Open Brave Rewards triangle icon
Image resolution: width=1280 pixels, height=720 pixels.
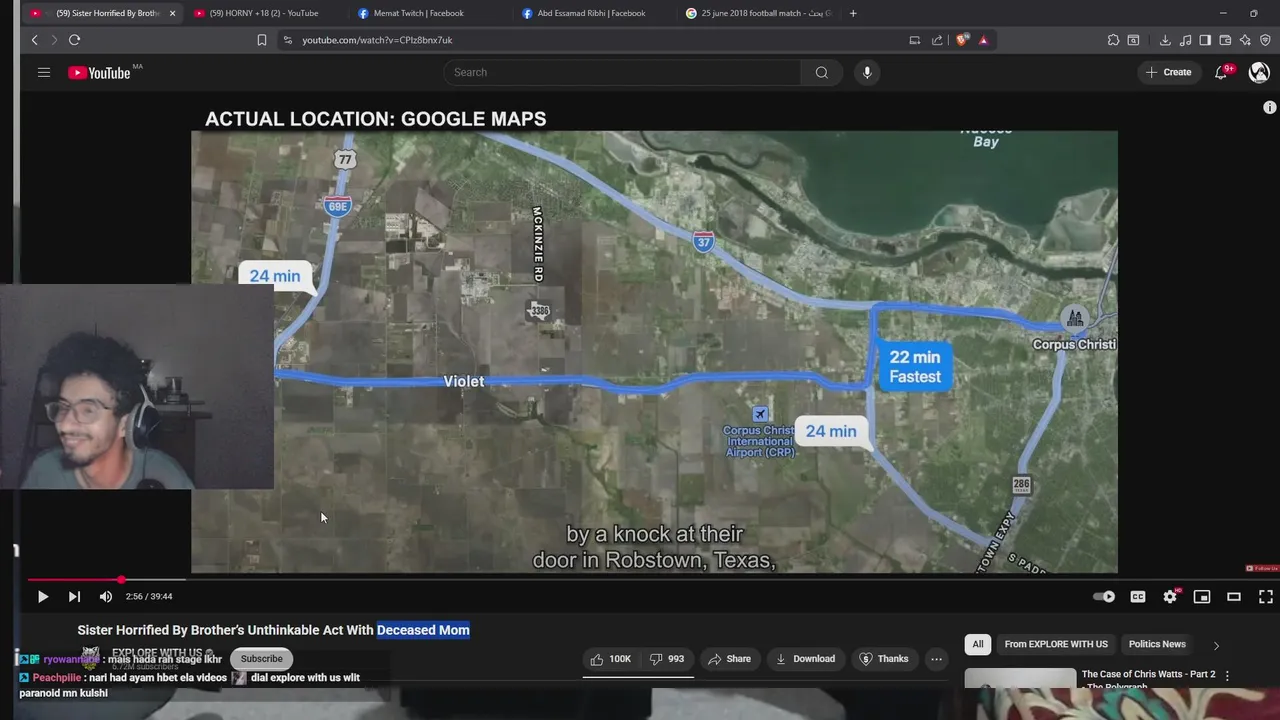pos(983,40)
